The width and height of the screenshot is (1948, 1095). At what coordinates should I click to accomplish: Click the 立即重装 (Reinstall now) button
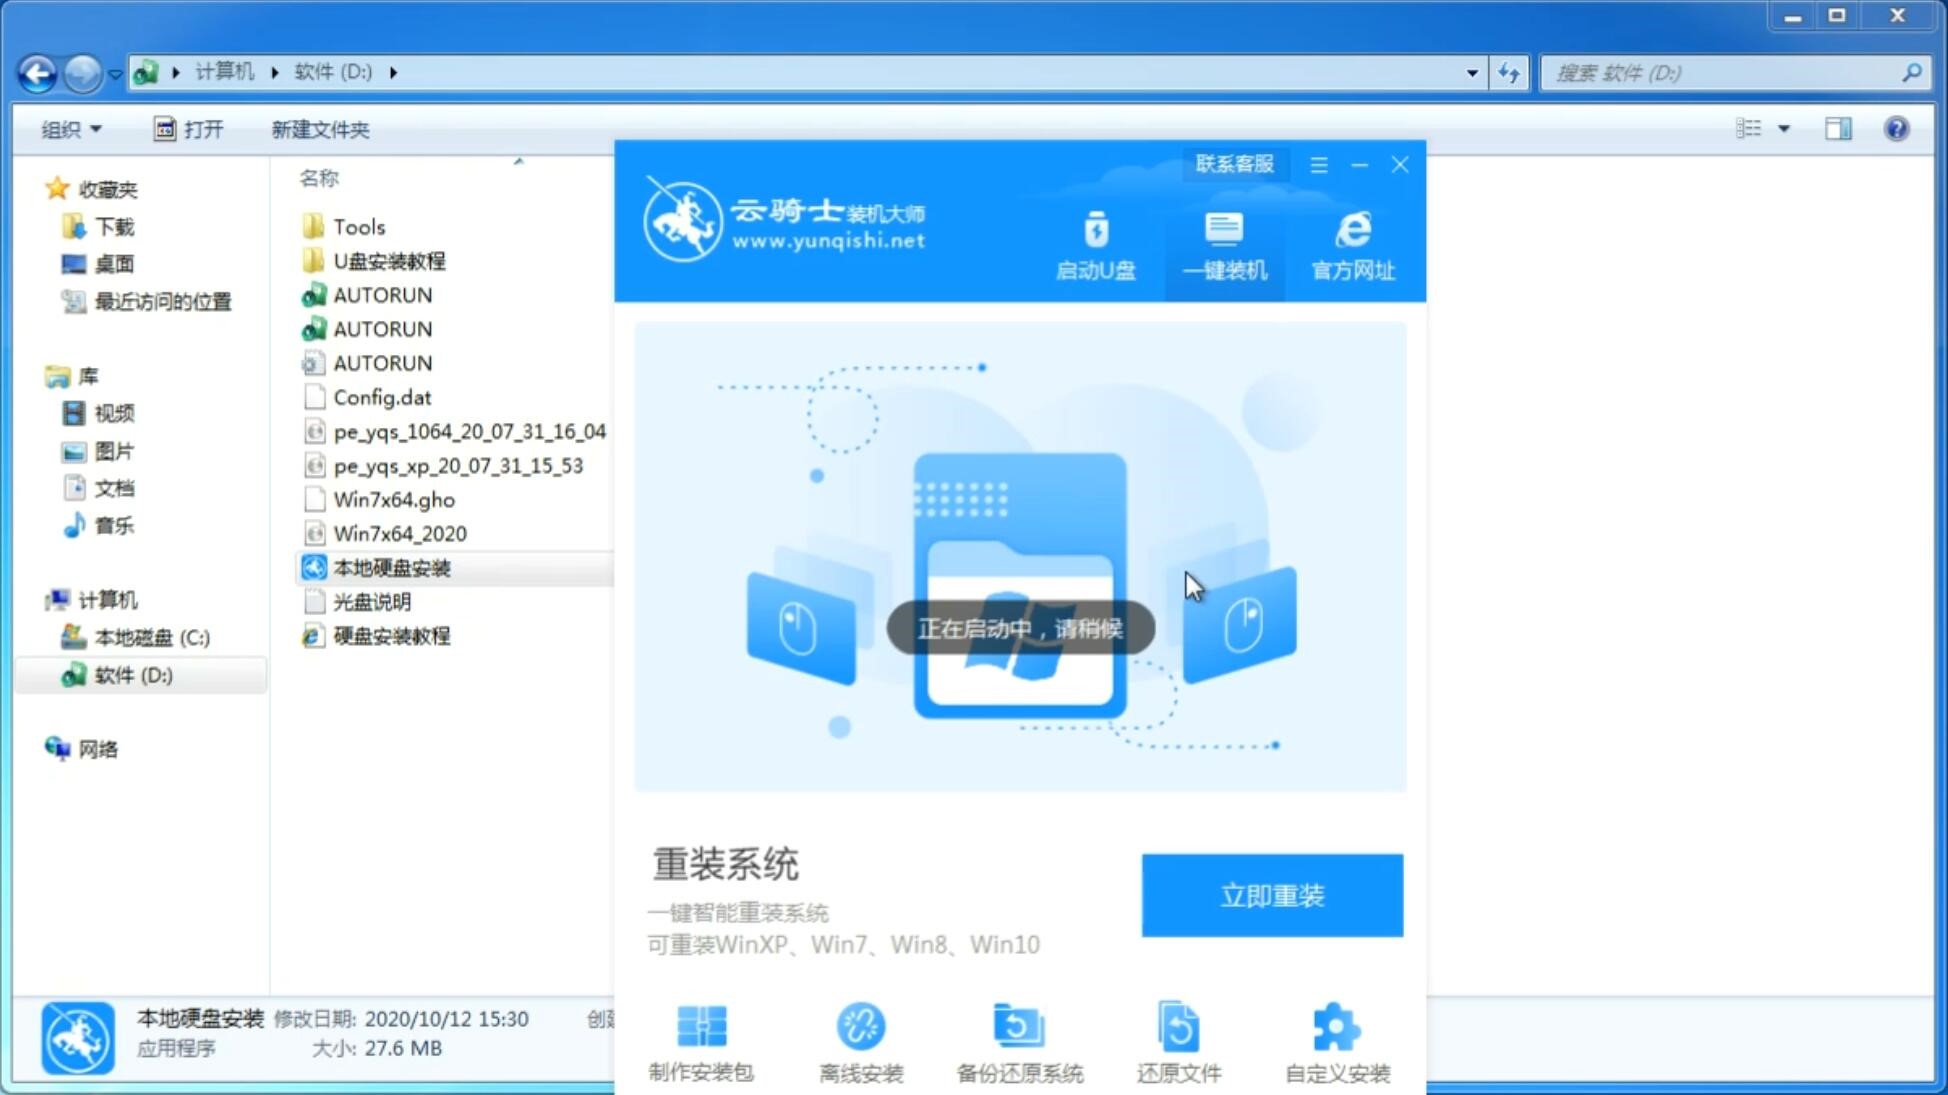pos(1272,896)
